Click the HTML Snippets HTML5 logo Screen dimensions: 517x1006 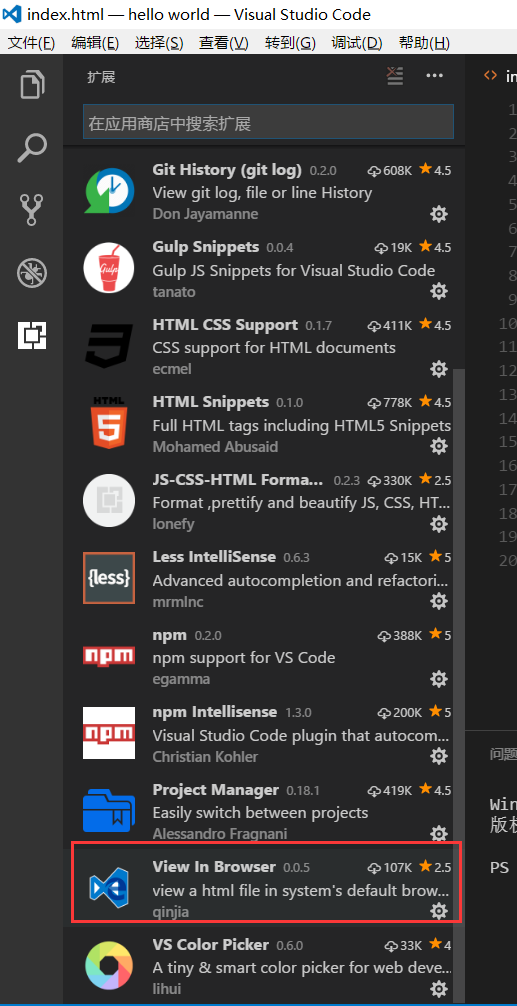point(109,422)
